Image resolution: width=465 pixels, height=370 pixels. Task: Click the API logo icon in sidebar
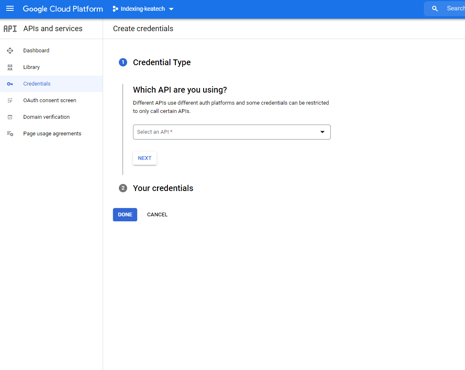pyautogui.click(x=10, y=29)
